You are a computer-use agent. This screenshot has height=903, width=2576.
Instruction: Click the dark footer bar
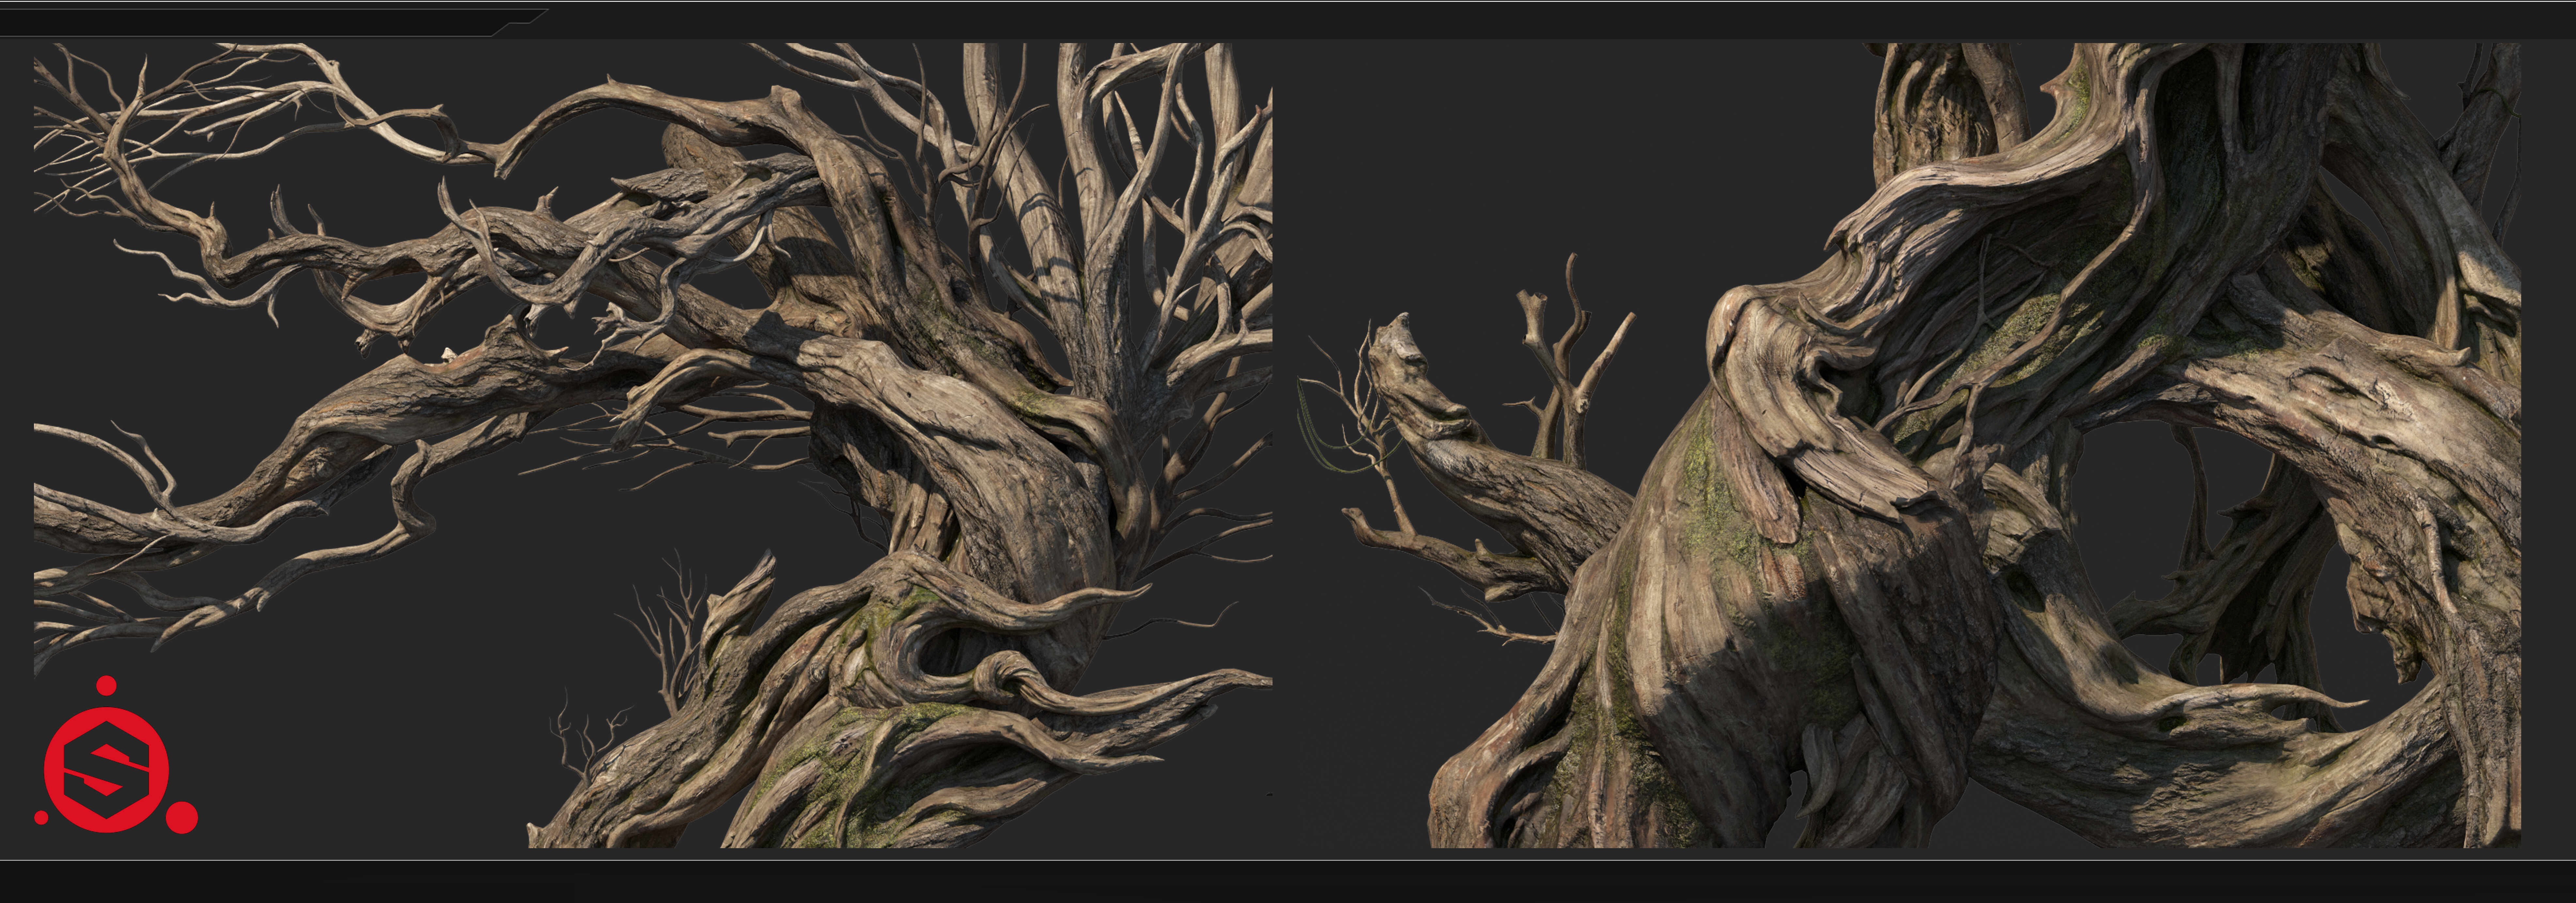pyautogui.click(x=1288, y=881)
